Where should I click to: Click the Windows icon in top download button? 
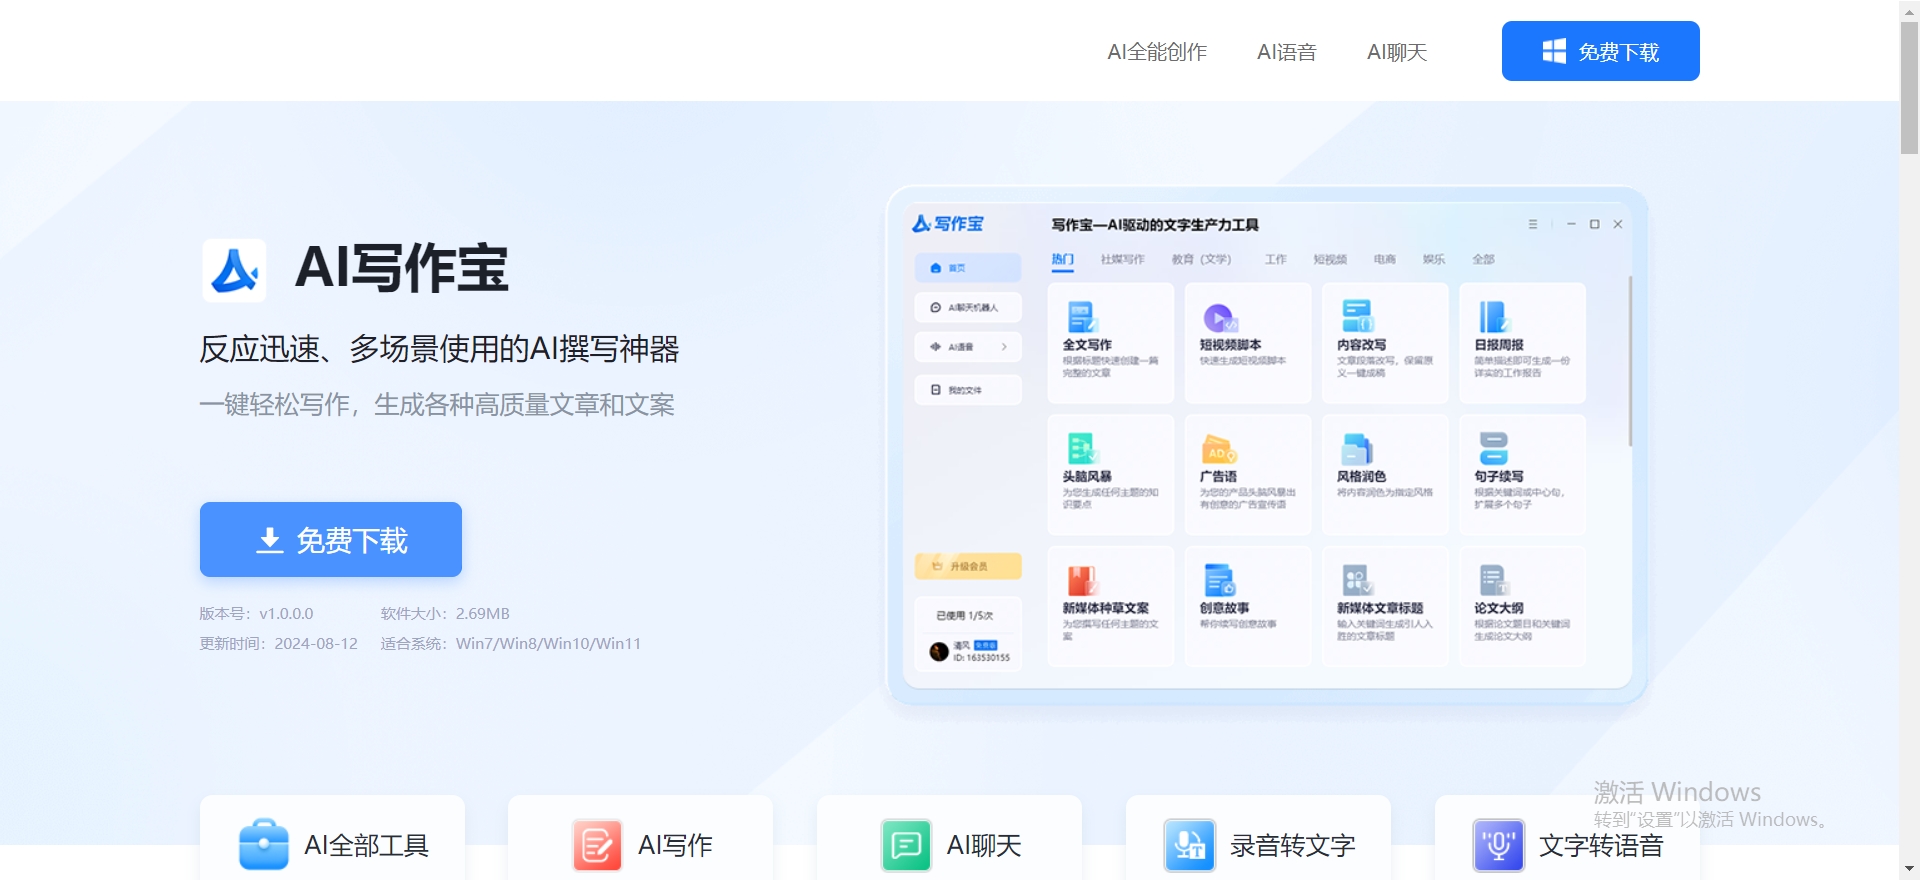click(x=1554, y=52)
